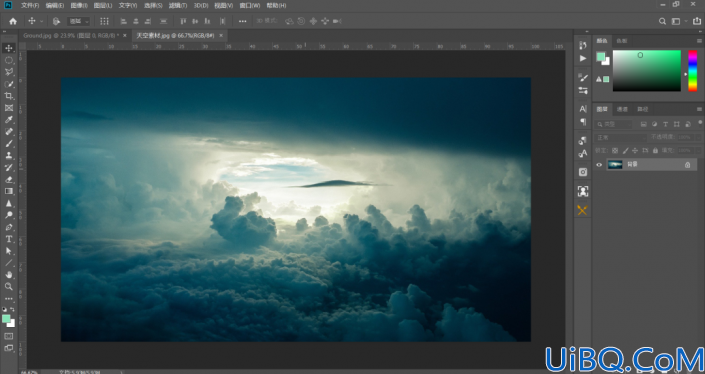The width and height of the screenshot is (705, 374).
Task: Open the 窗口(W) menu
Action: pos(250,5)
